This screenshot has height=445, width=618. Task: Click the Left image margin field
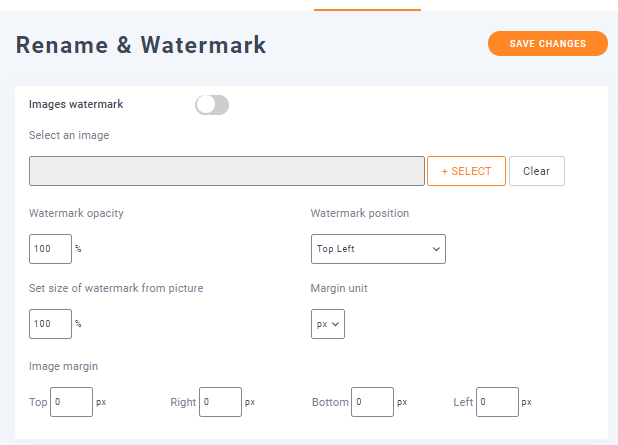coord(497,402)
